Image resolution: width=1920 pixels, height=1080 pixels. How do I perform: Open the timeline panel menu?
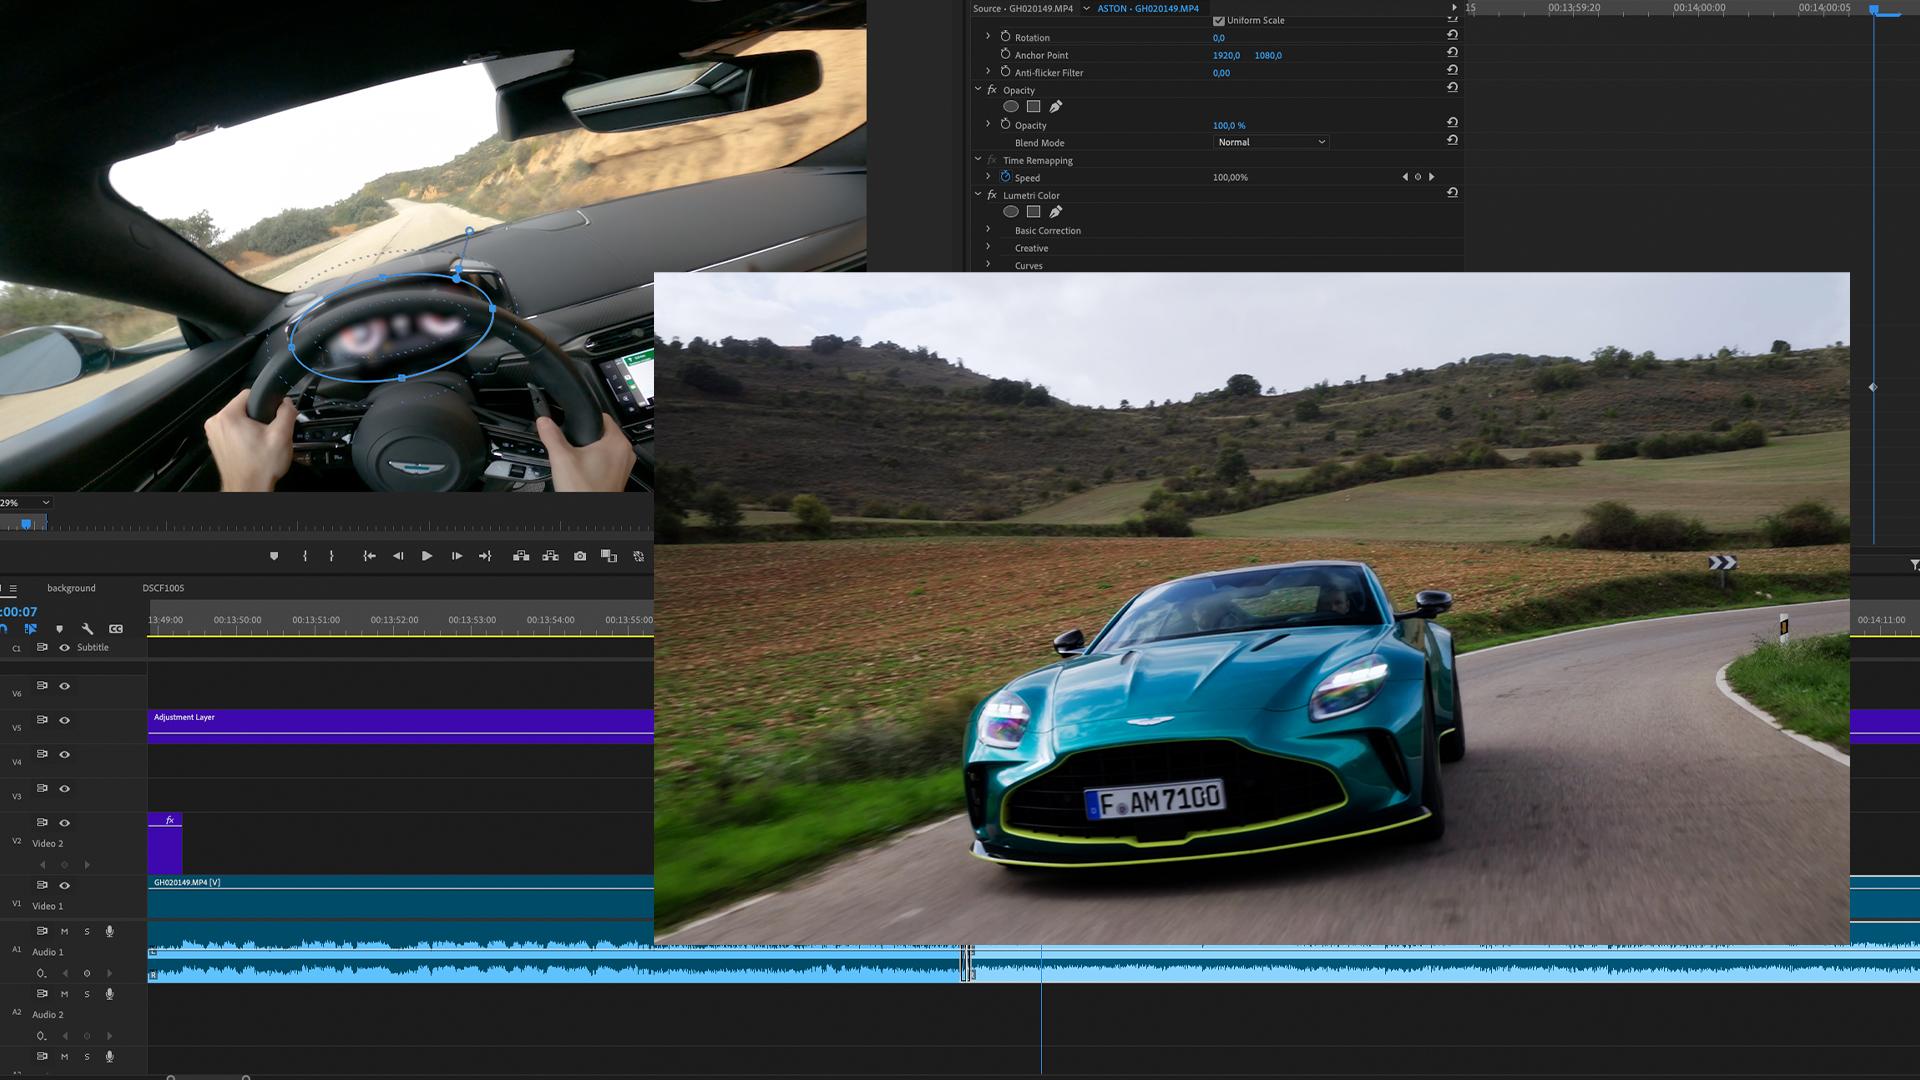pyautogui.click(x=12, y=589)
